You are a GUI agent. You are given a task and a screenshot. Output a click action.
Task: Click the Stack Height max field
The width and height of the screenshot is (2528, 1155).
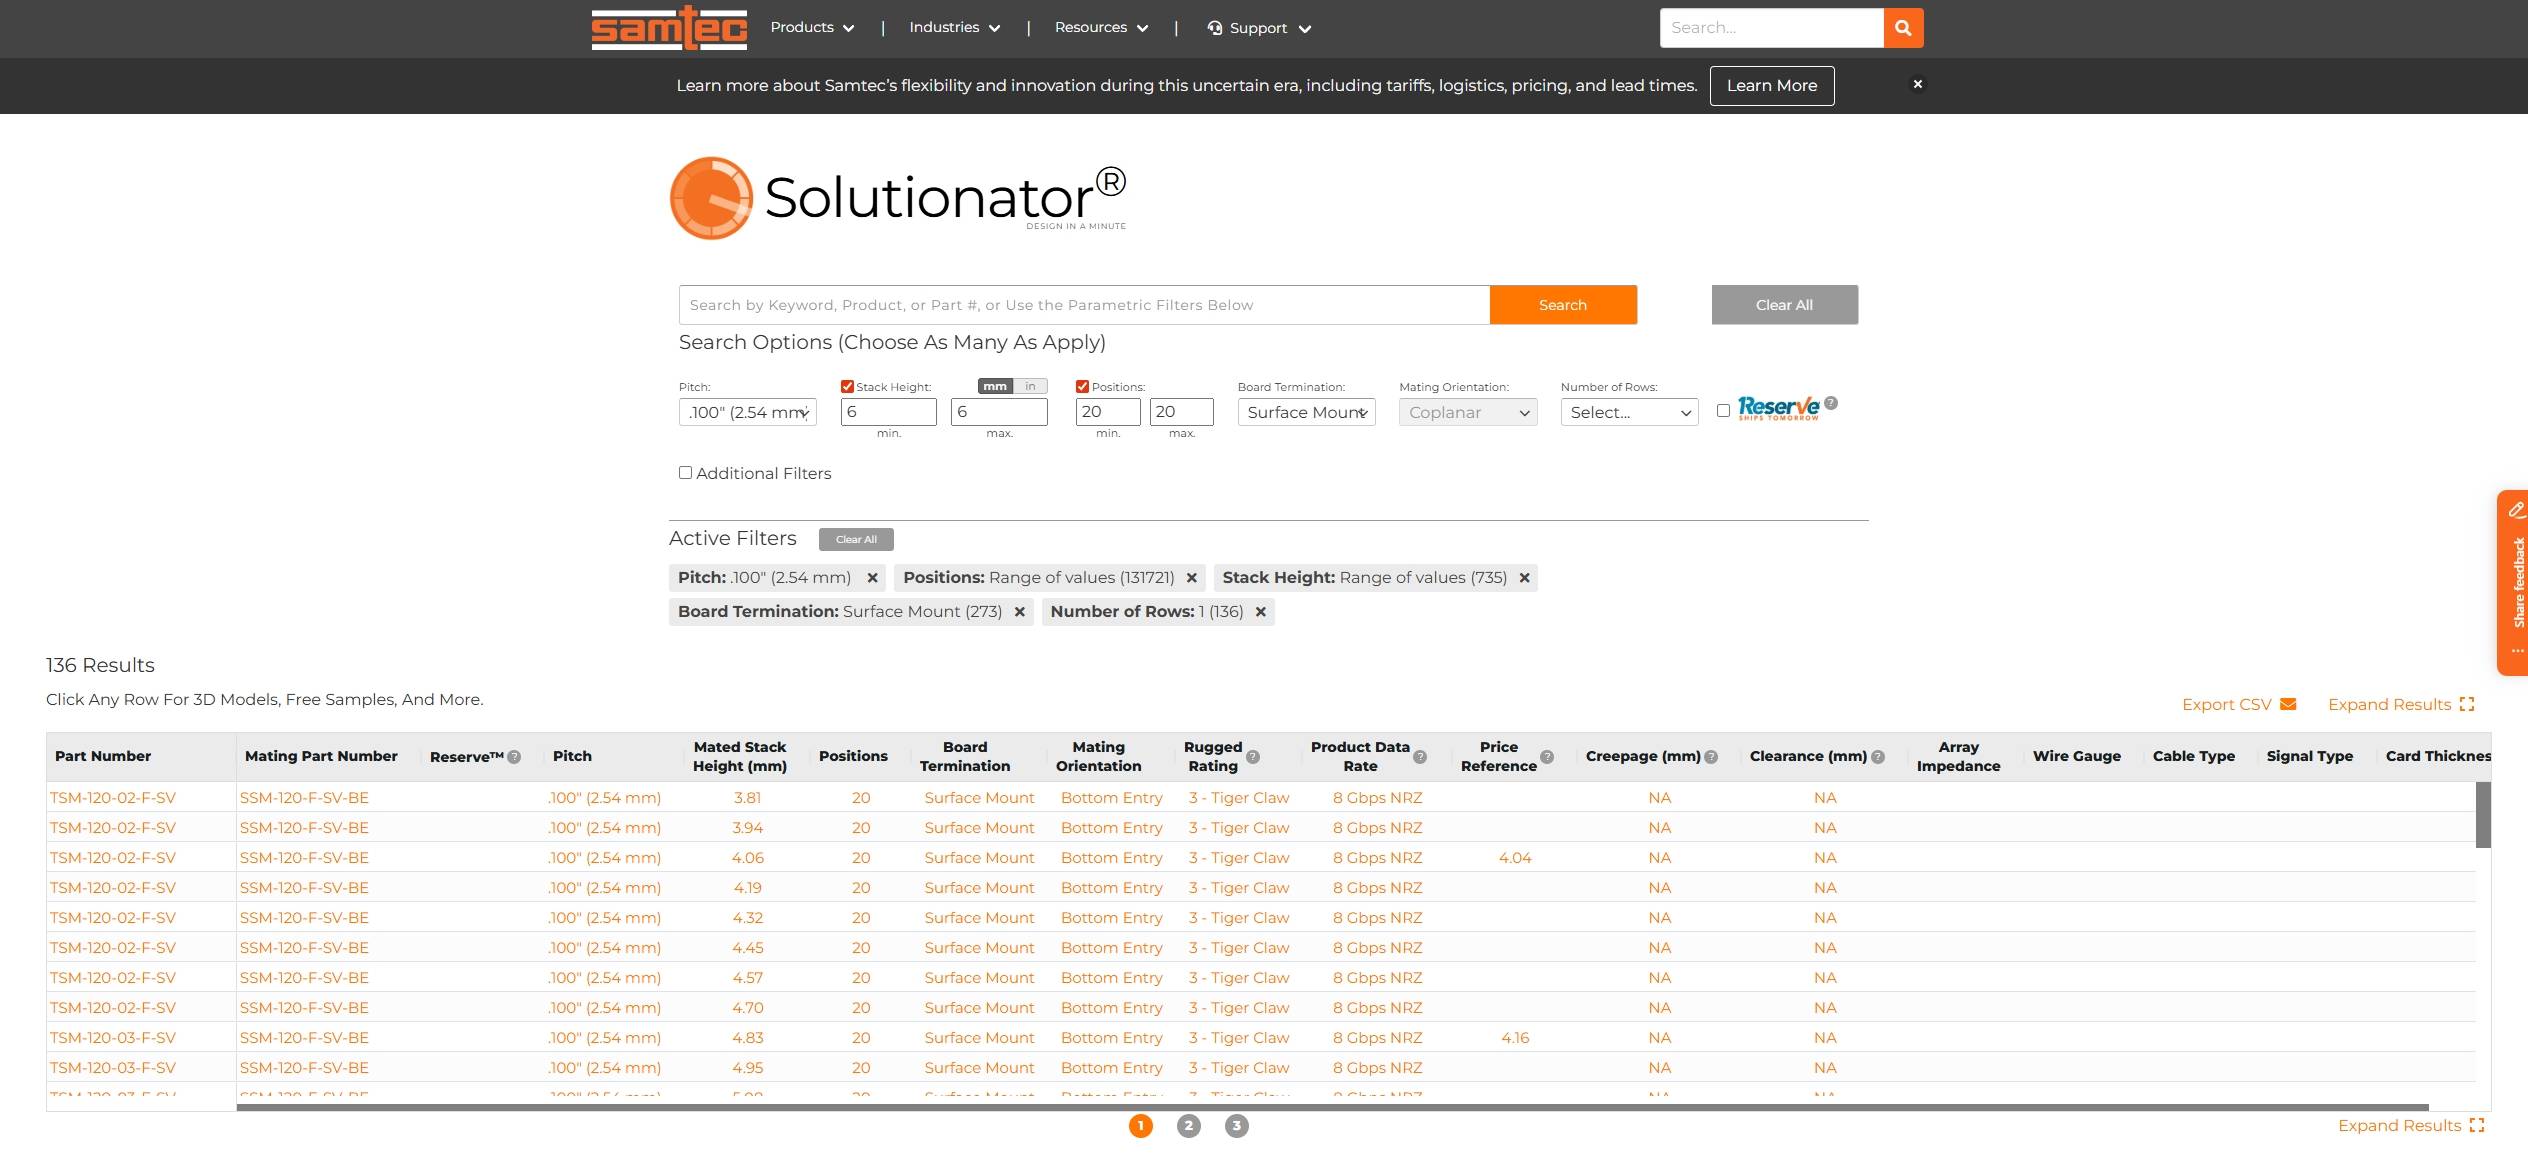pyautogui.click(x=999, y=412)
